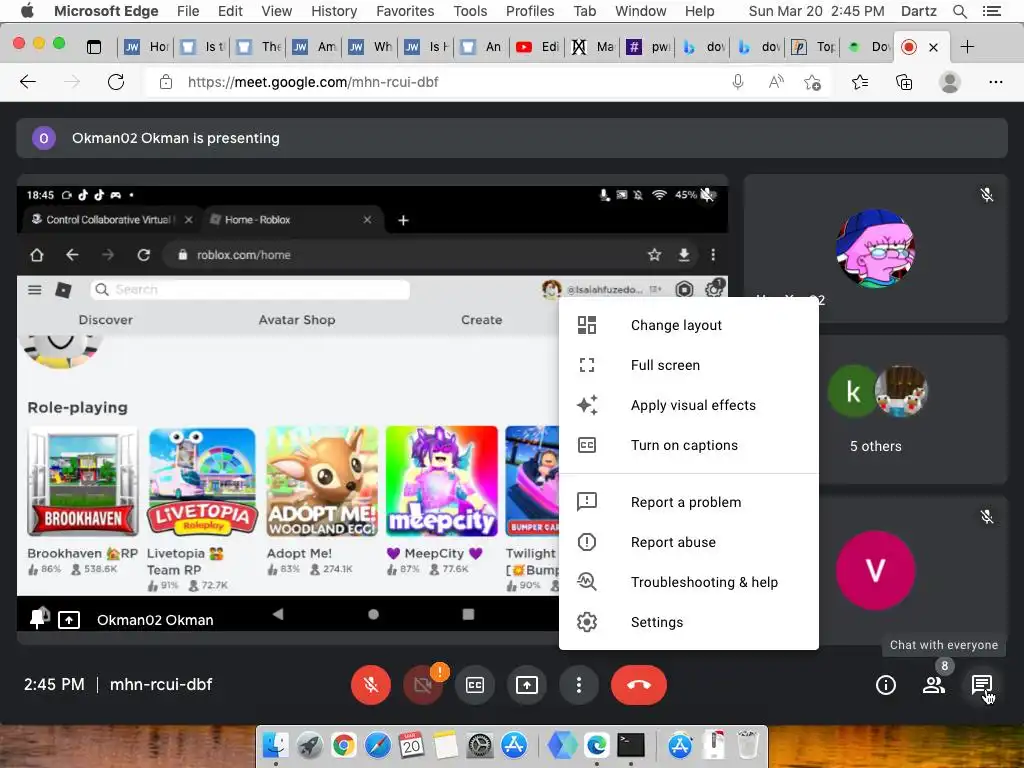Screen dimensions: 1024x768
Task: Reload the page in Edge
Action: coord(116,82)
